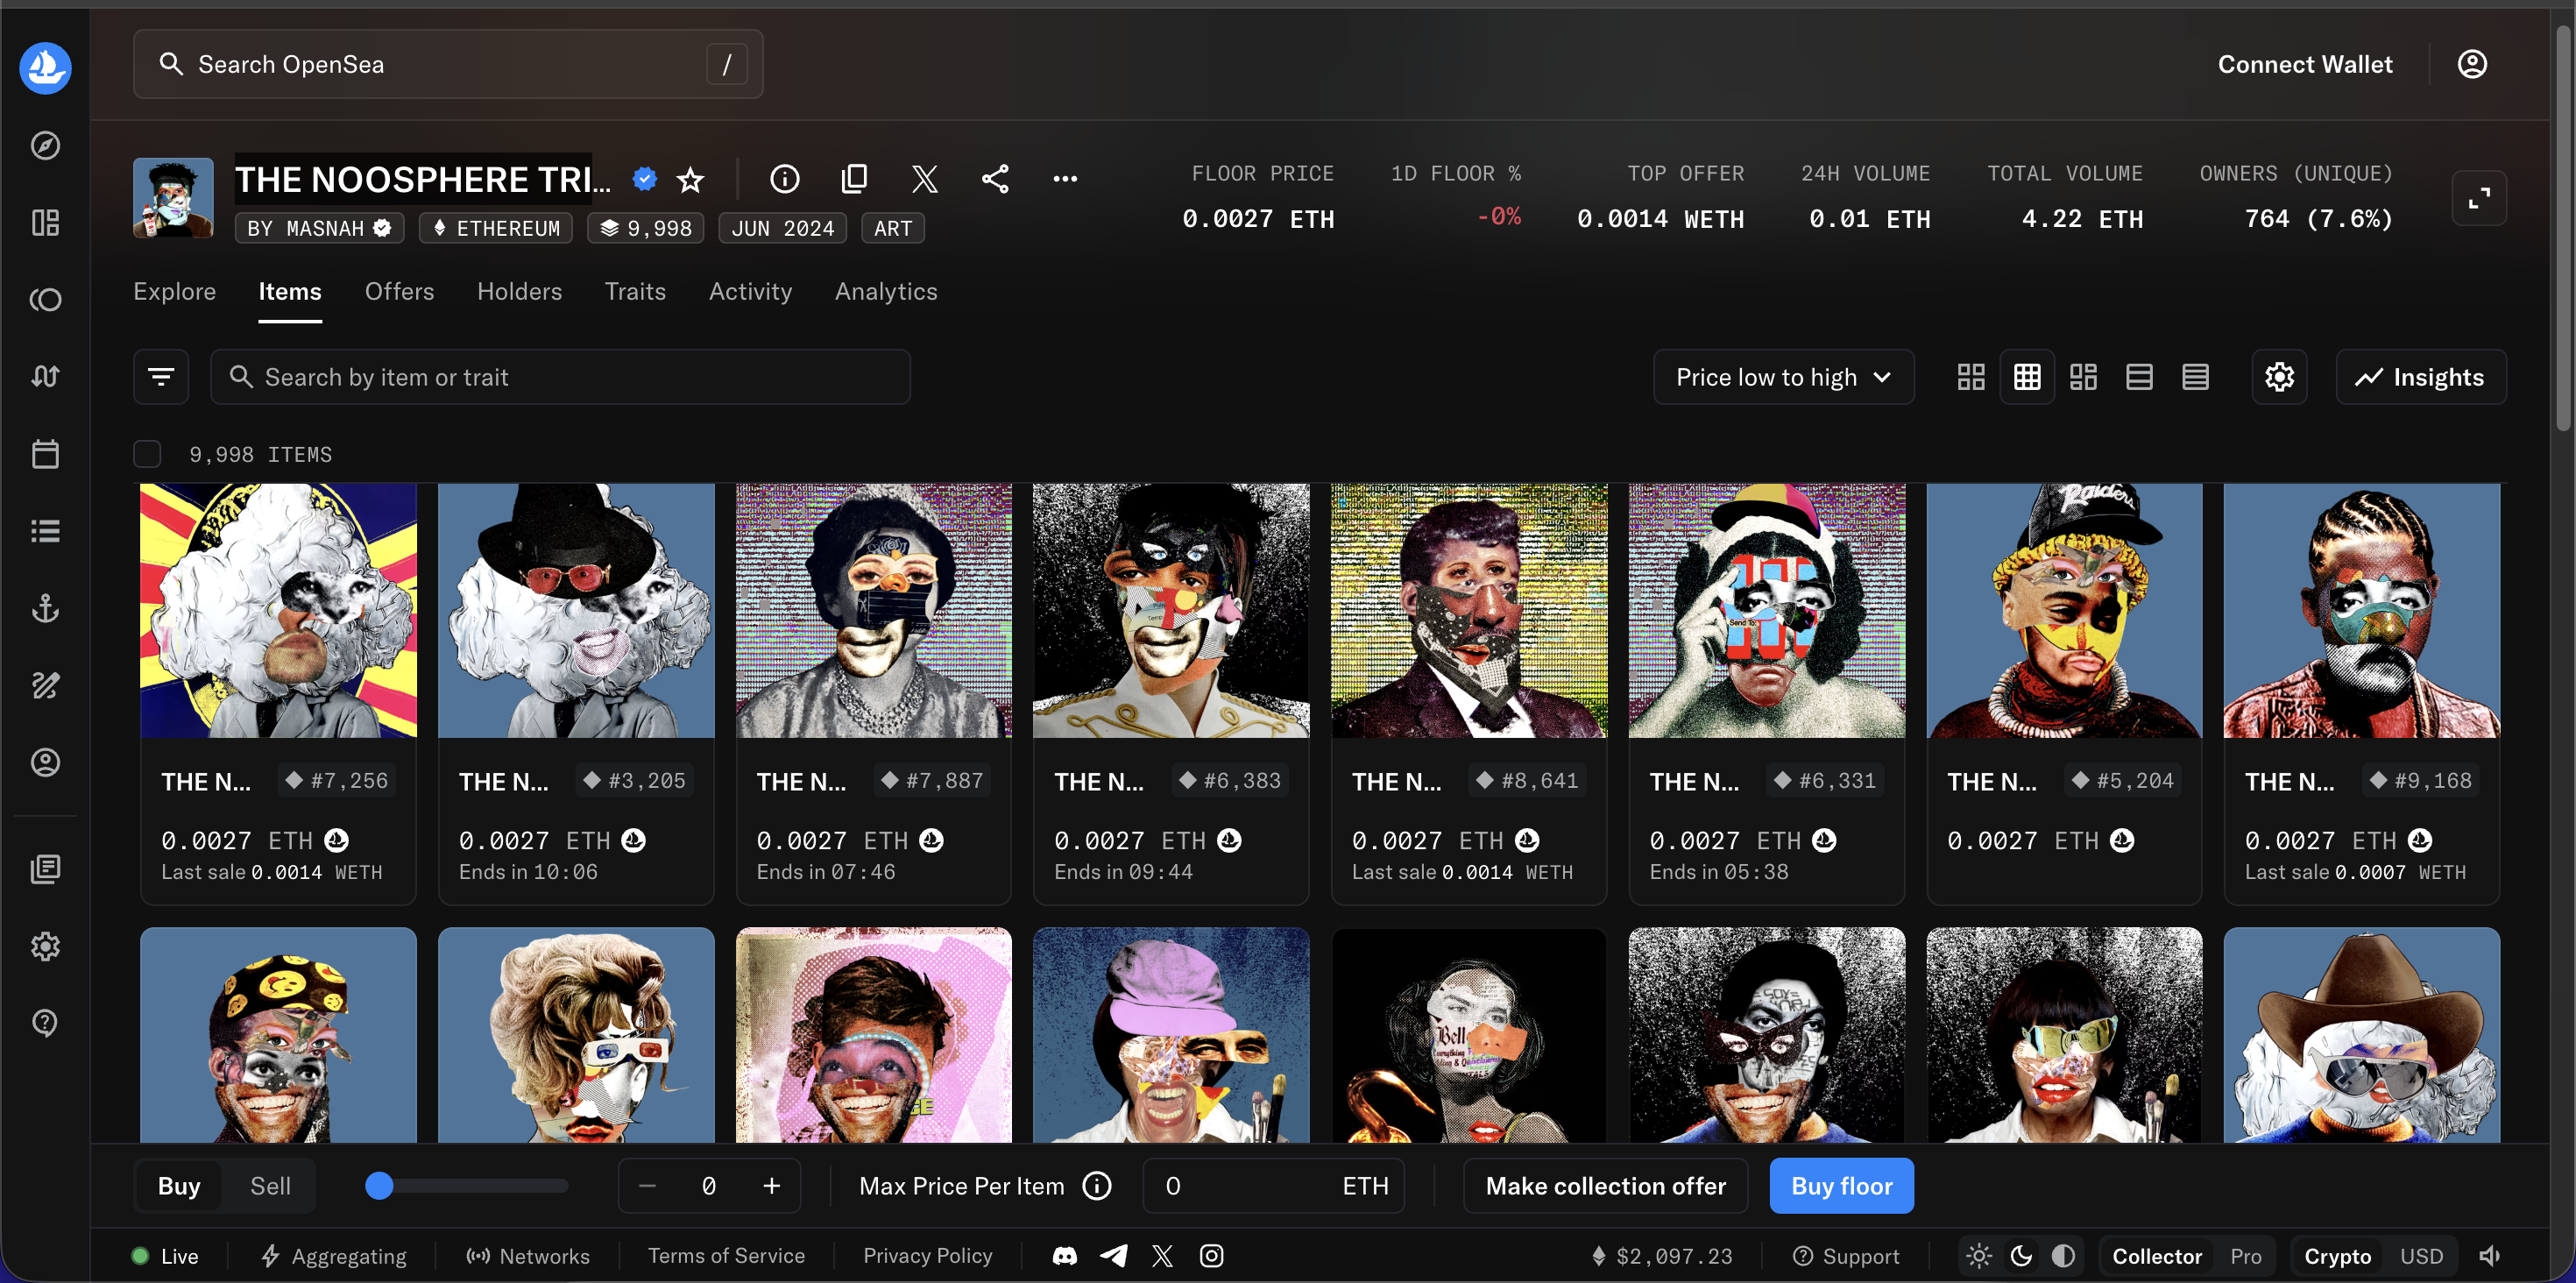
Task: Share the collection via share icon
Action: 995,179
